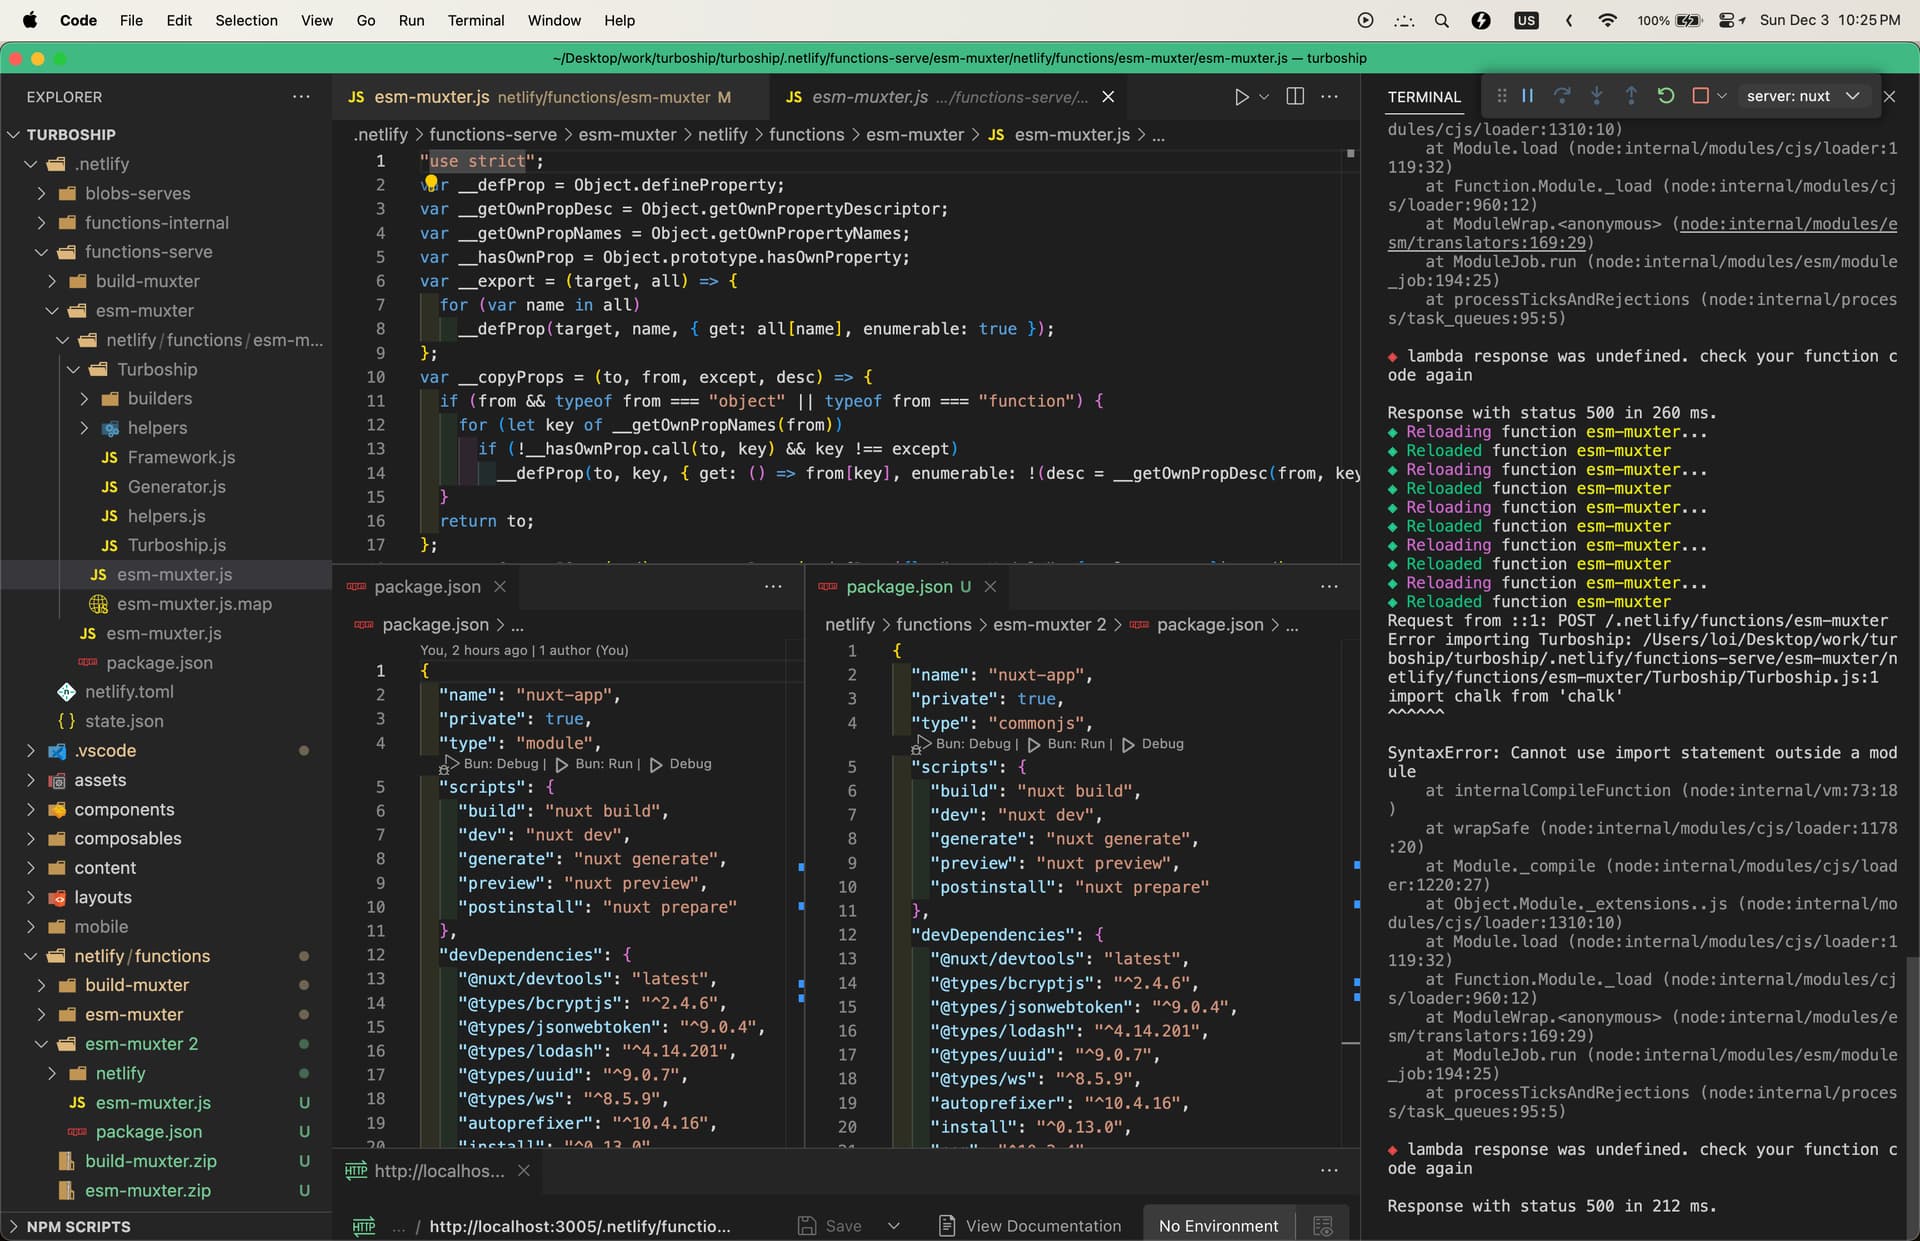
Task: Select No Environment in bottom bar
Action: pos(1218,1226)
